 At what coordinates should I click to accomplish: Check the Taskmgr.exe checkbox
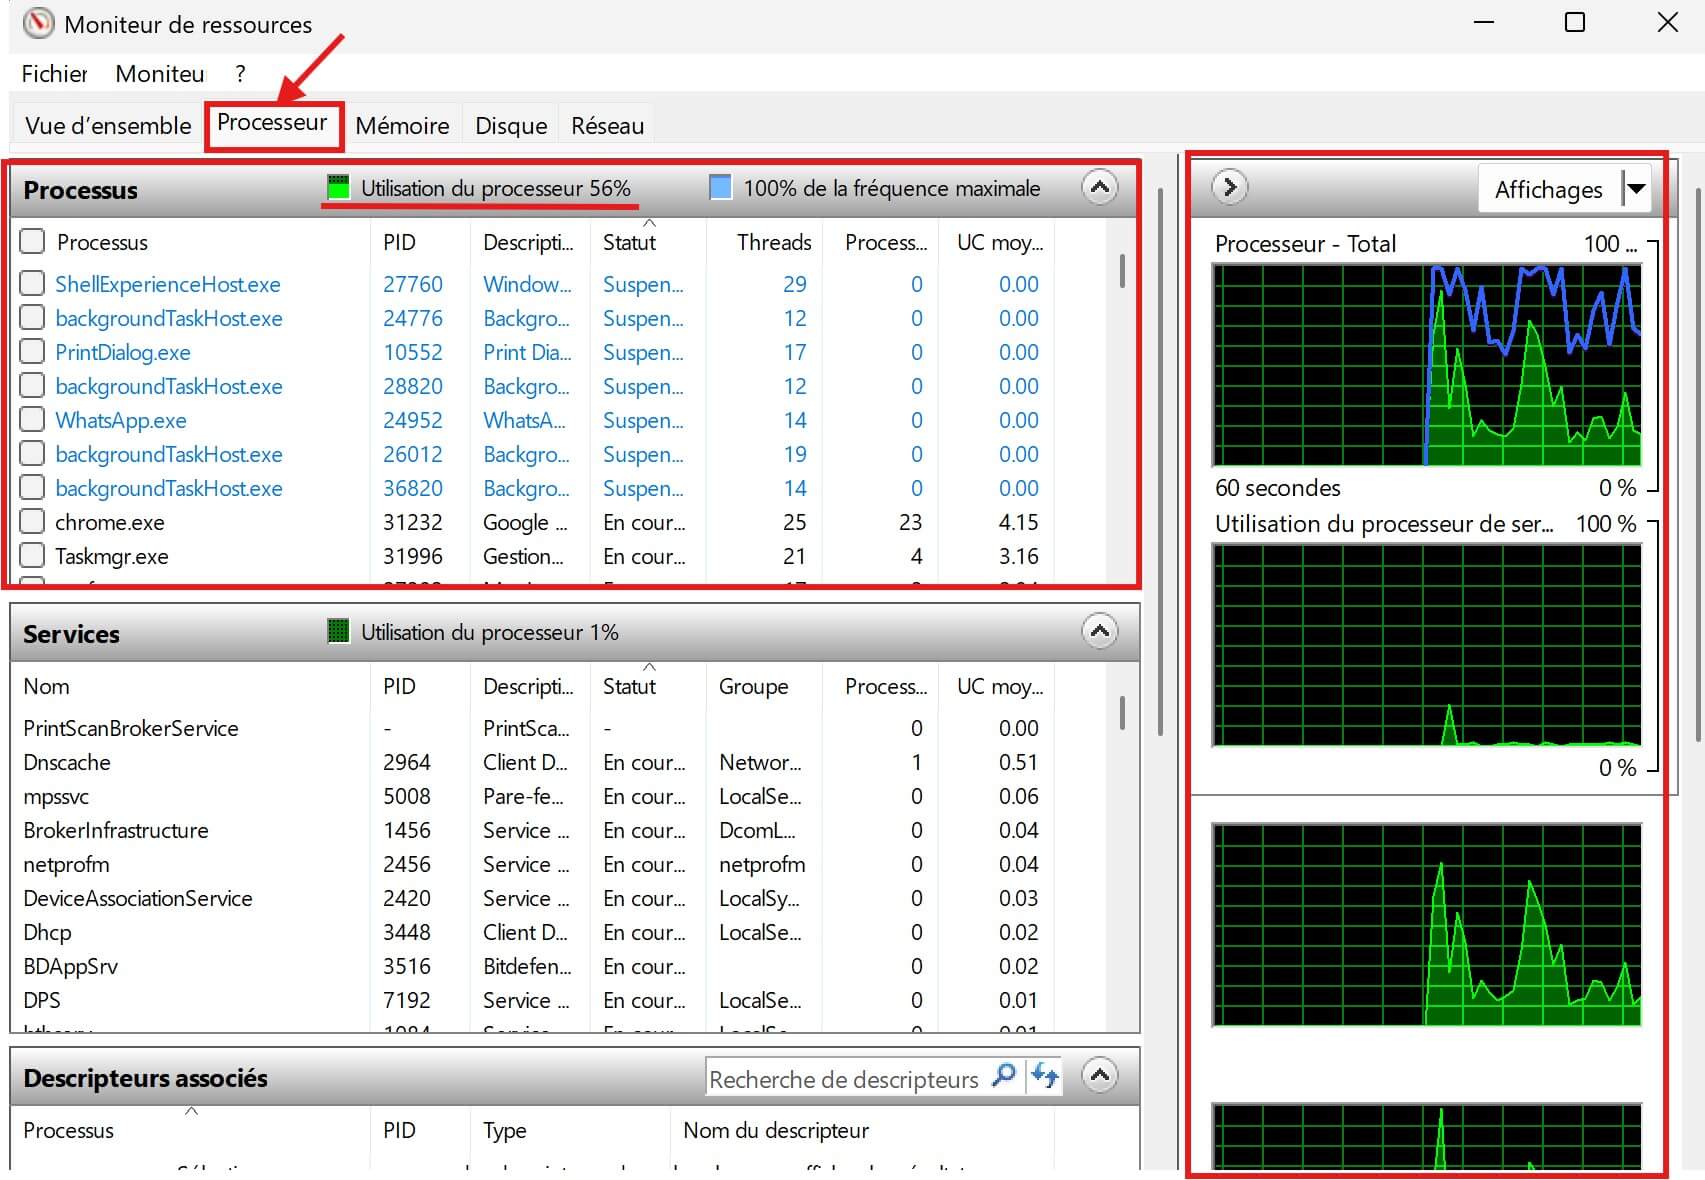[x=32, y=555]
